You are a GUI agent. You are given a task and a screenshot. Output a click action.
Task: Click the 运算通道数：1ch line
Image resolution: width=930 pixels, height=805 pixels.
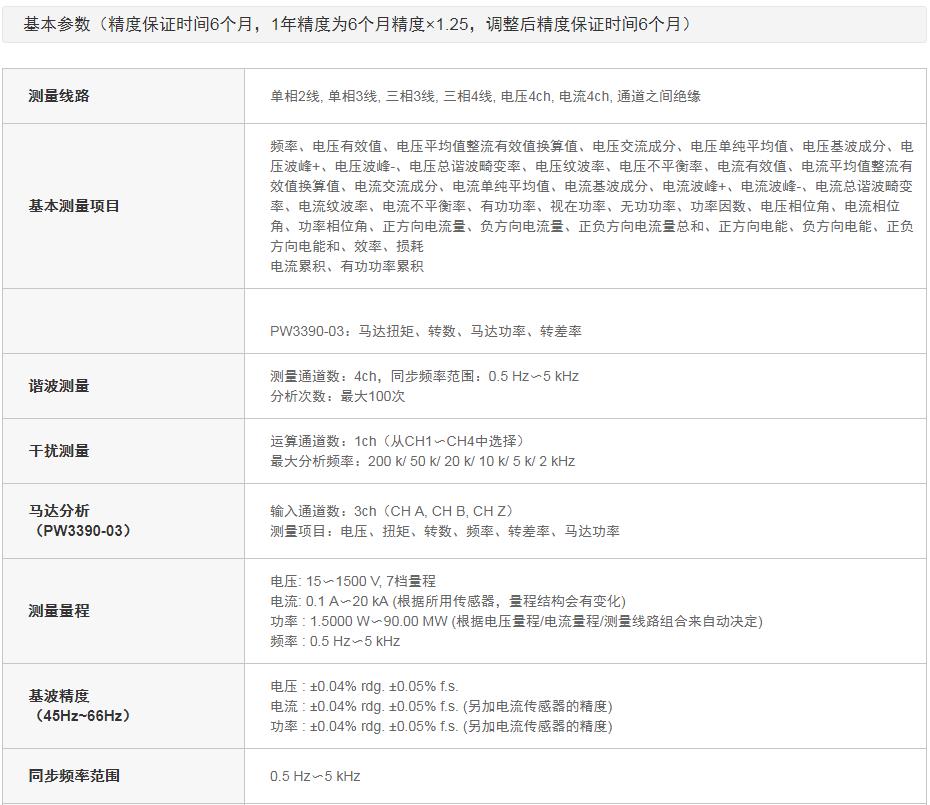coord(397,441)
